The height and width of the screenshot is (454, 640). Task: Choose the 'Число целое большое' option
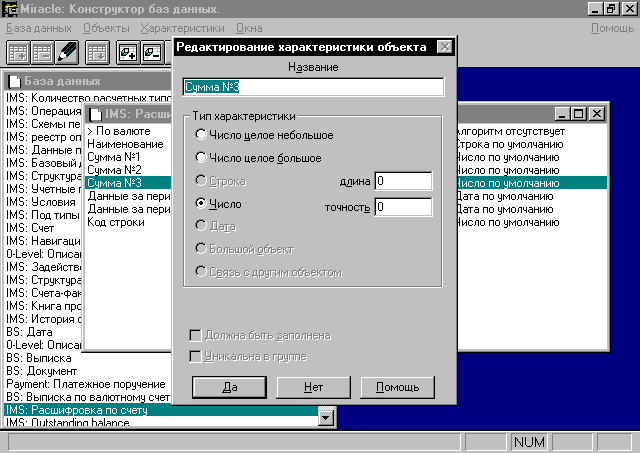(201, 157)
